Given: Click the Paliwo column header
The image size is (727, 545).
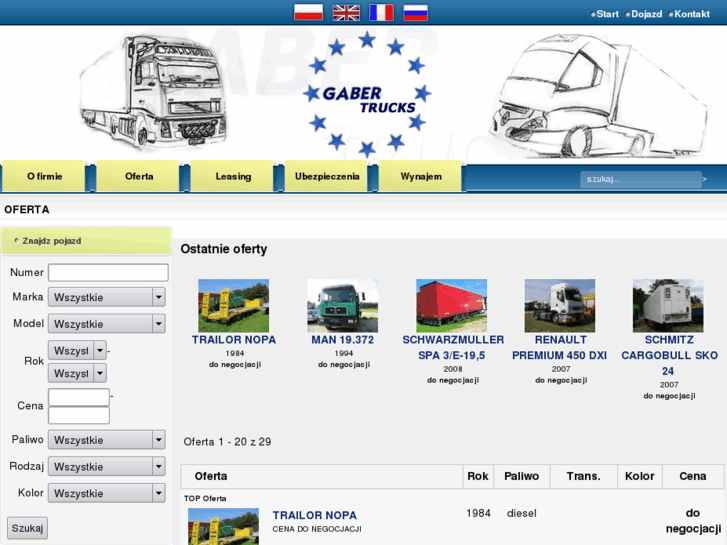Looking at the screenshot, I should tap(522, 476).
